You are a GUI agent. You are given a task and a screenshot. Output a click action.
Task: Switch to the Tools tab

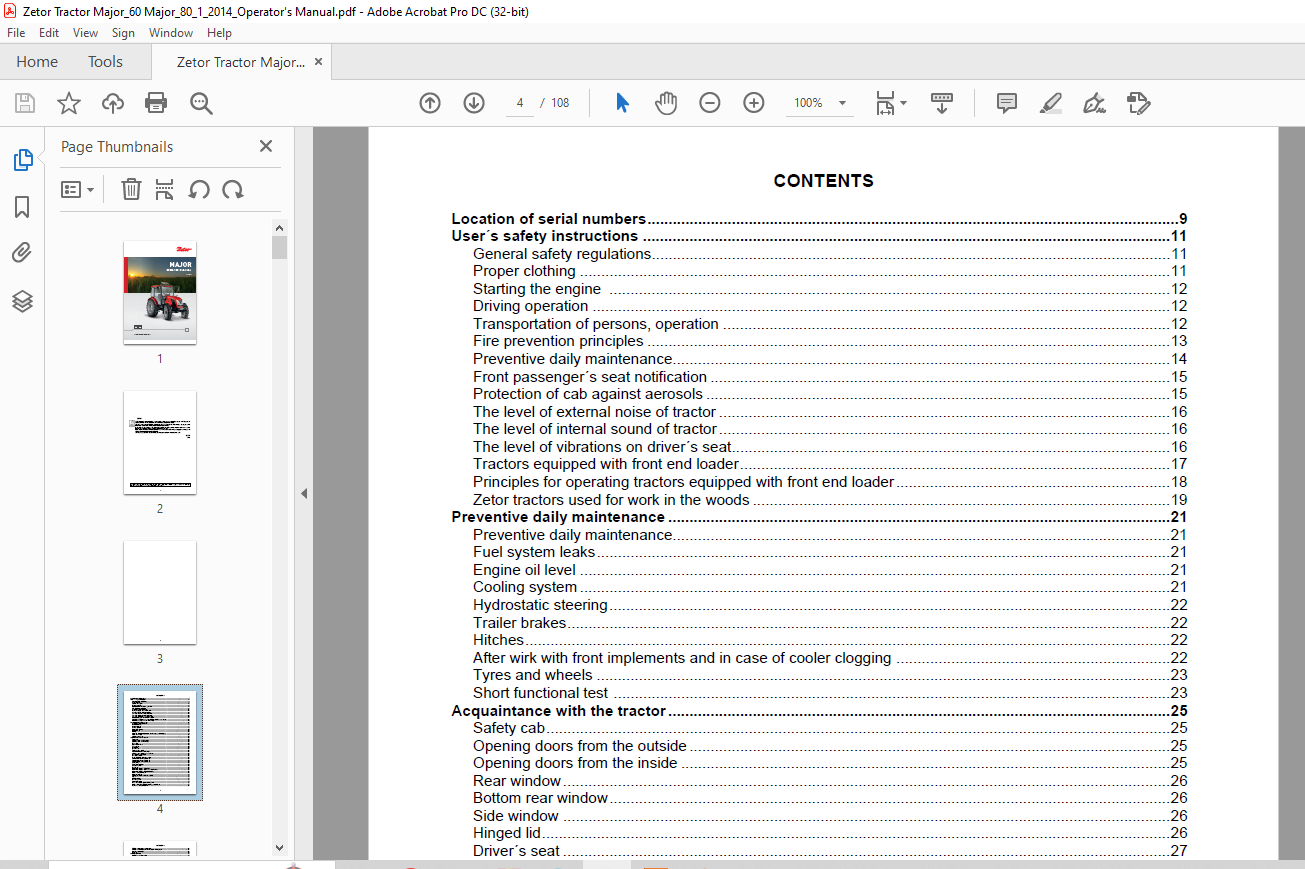coord(105,62)
